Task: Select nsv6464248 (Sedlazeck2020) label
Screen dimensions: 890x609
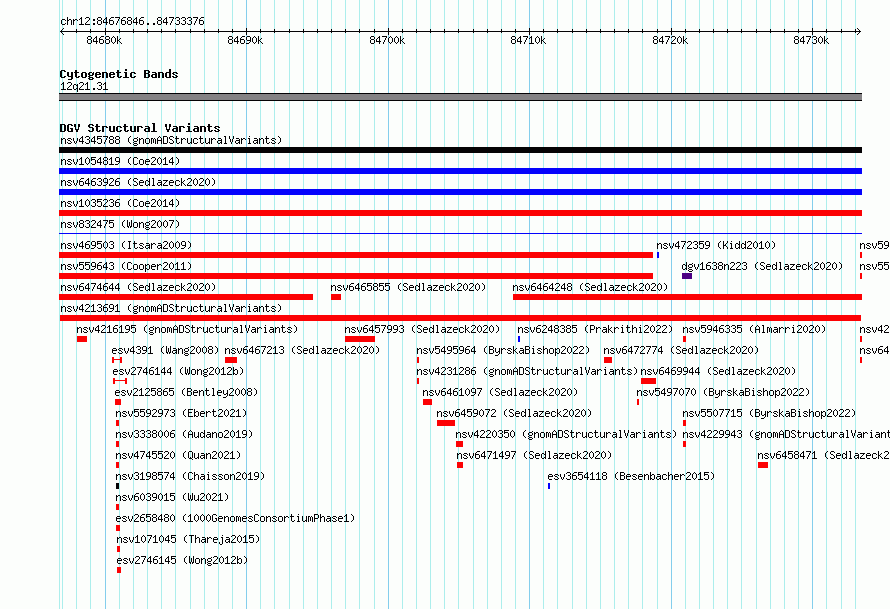Action: pos(590,287)
